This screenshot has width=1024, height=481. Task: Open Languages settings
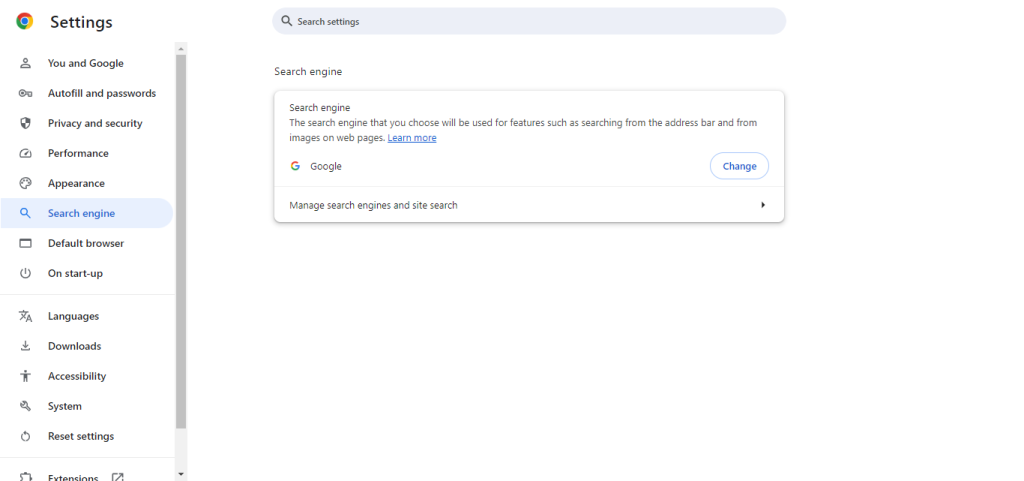tap(86, 317)
